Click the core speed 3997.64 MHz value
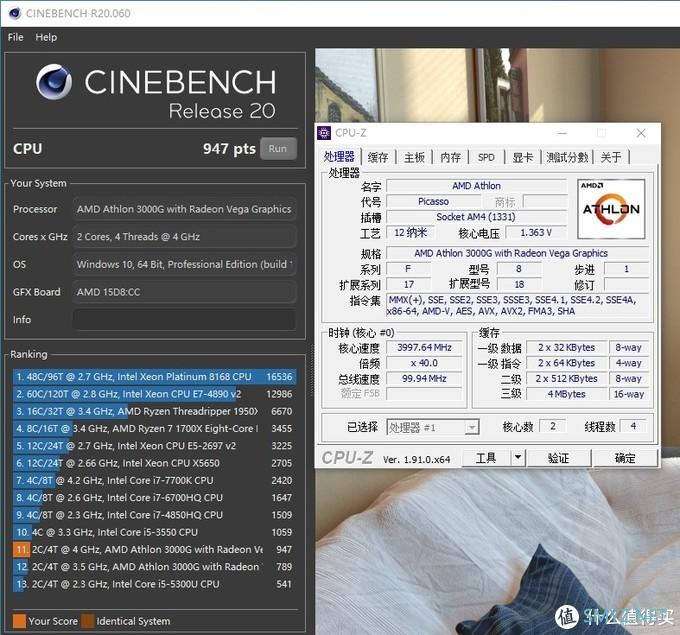This screenshot has height=635, width=680. tap(424, 347)
